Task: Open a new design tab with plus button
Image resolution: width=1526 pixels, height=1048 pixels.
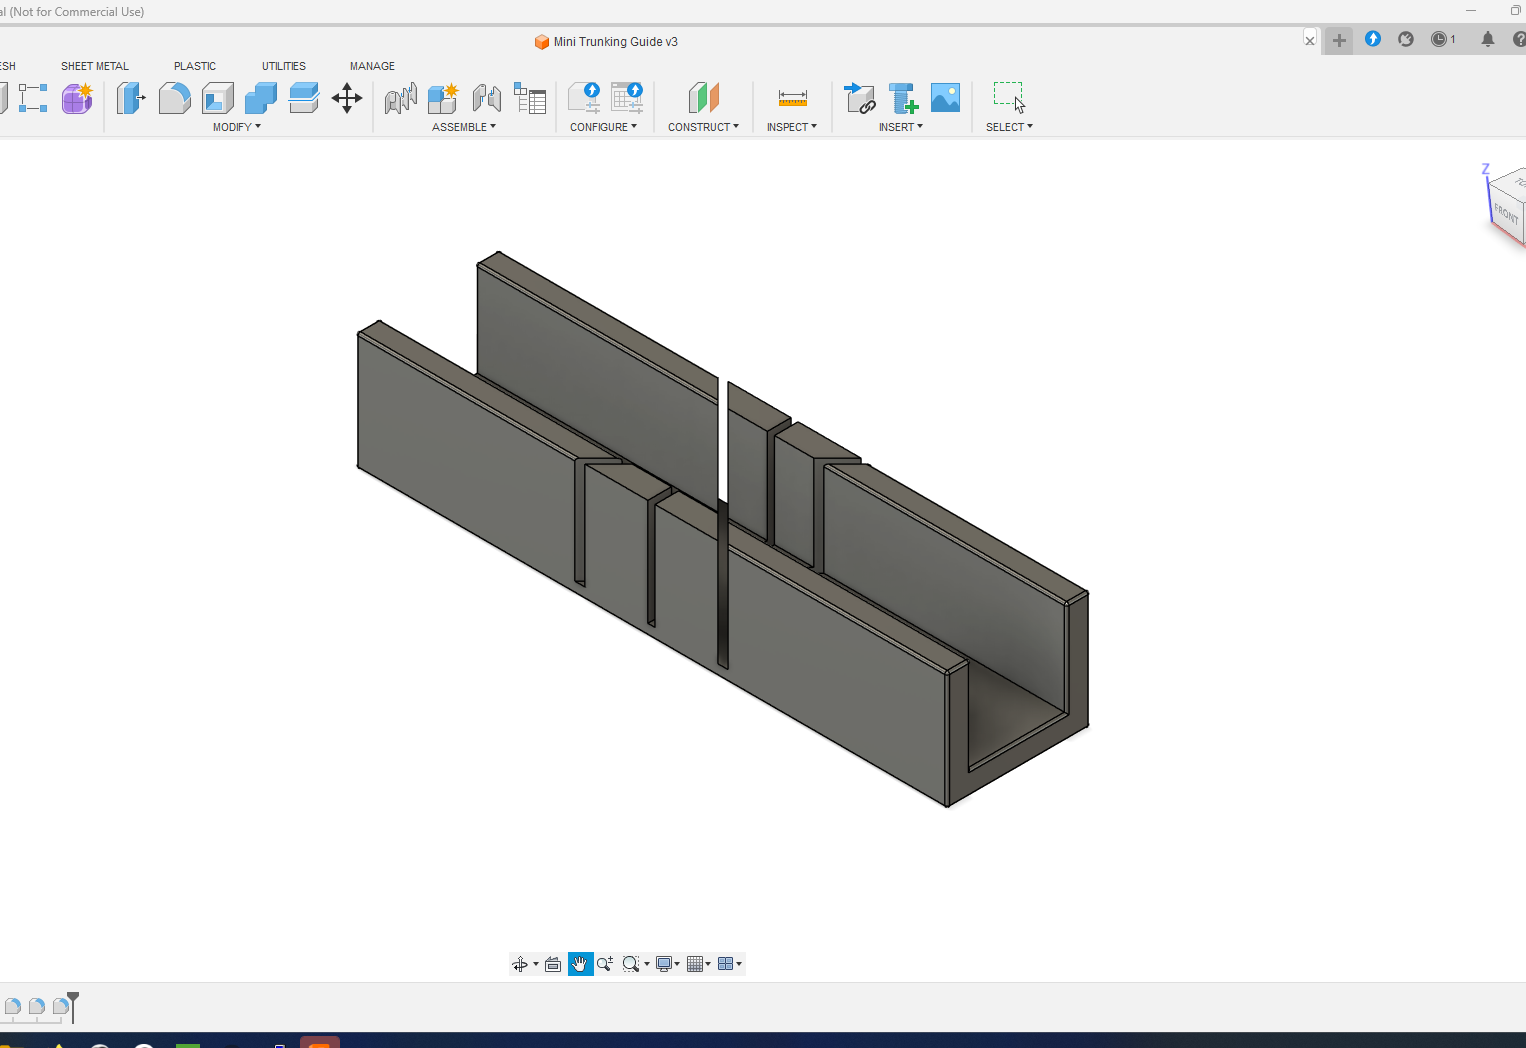Action: (1339, 41)
